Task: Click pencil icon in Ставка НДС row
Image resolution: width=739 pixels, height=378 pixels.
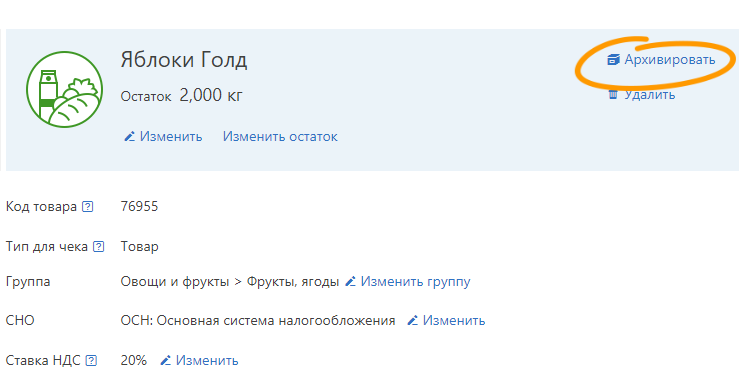Action: click(165, 361)
